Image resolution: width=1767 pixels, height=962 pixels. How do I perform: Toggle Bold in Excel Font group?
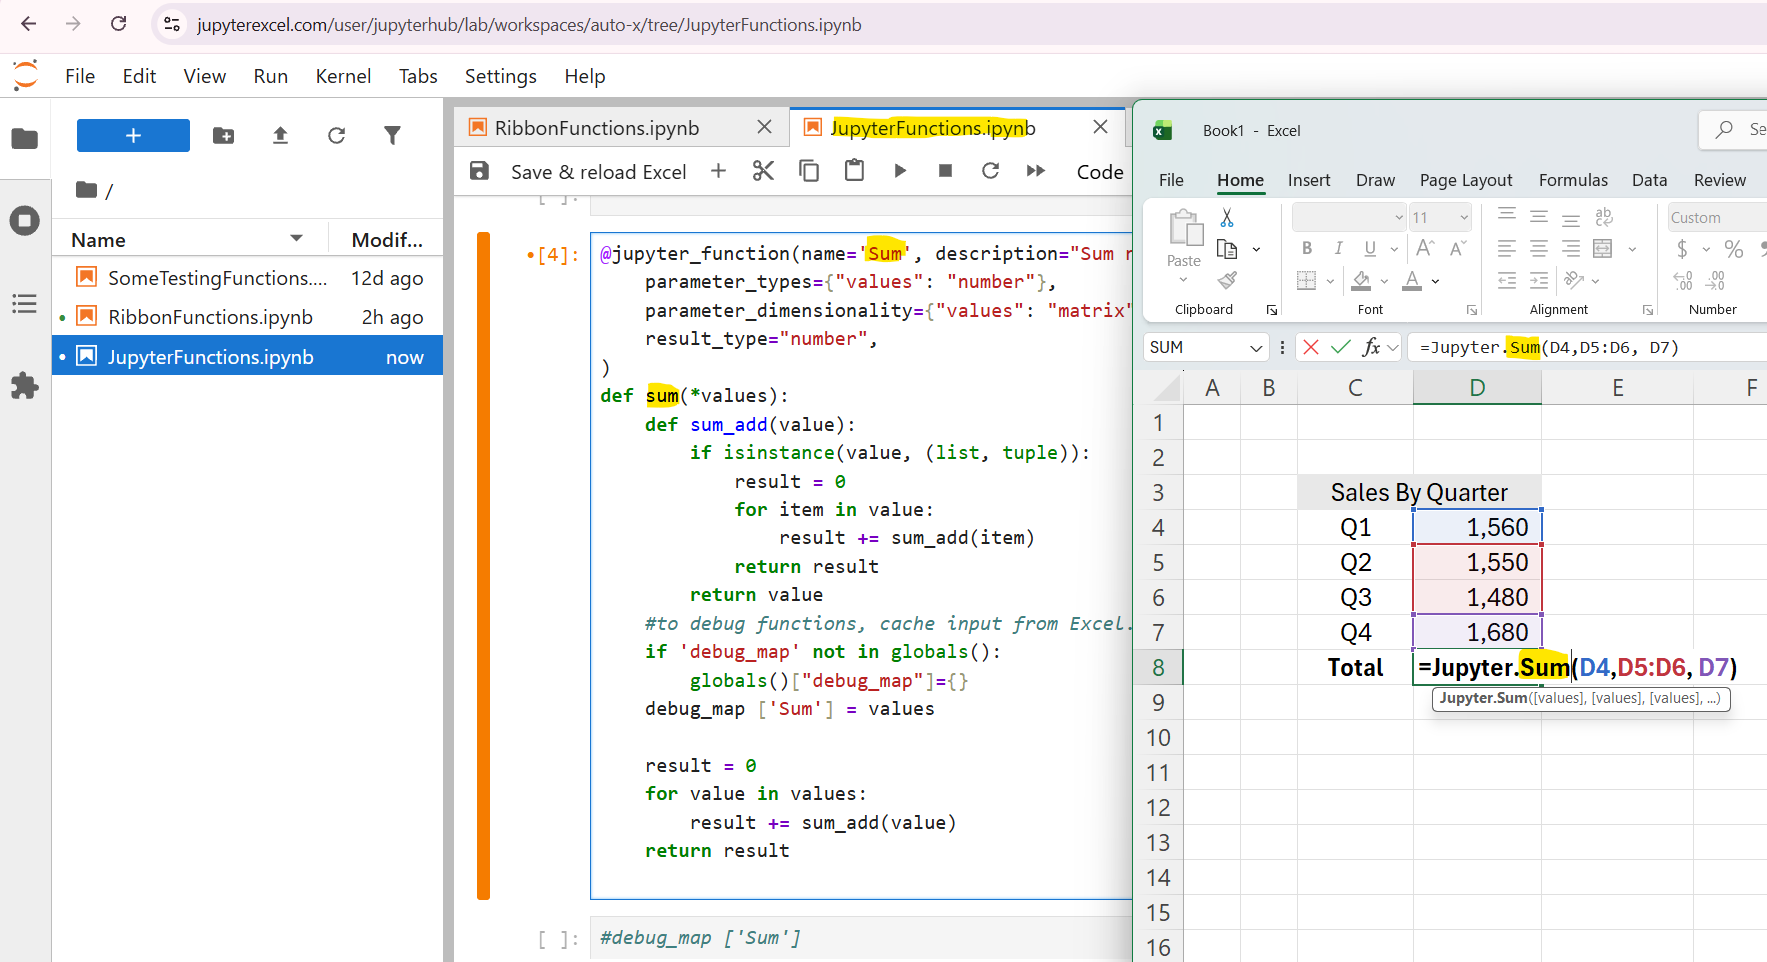point(1307,248)
